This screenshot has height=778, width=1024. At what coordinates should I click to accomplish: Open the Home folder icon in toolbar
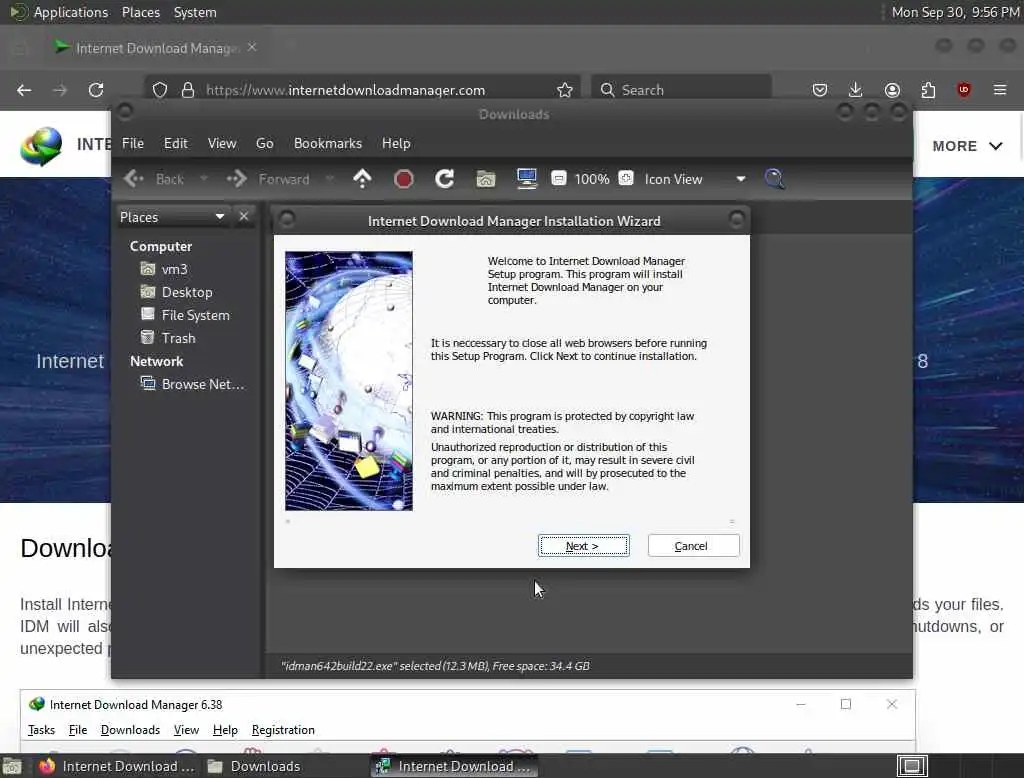(485, 178)
